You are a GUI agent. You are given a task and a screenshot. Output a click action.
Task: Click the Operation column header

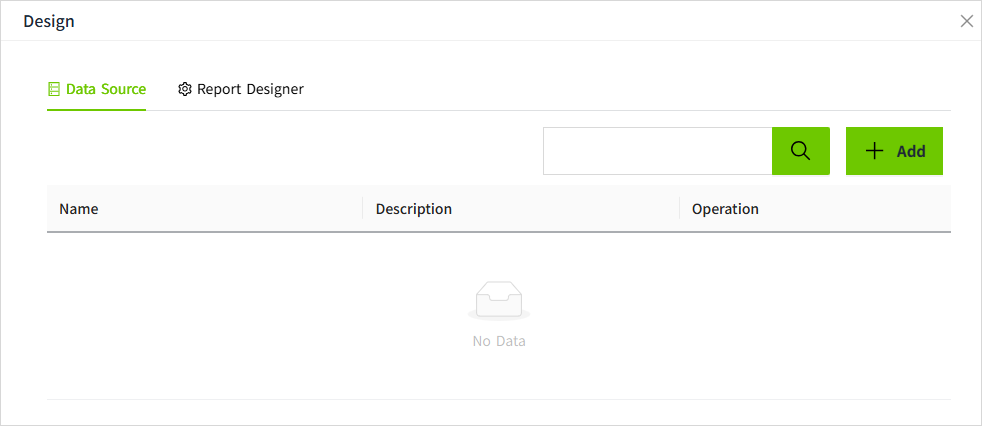(x=725, y=209)
